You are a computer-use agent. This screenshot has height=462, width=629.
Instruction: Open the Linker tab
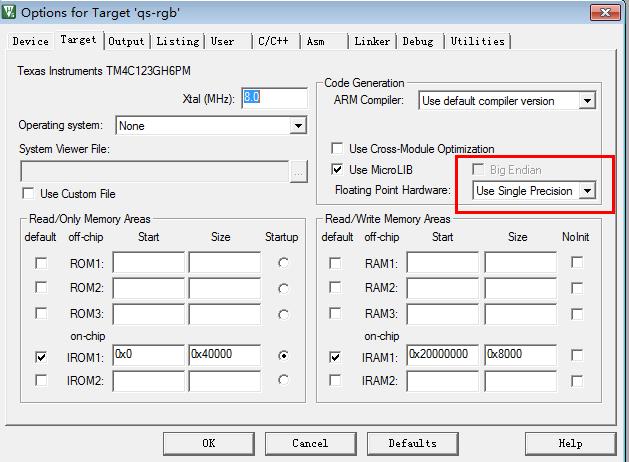pyautogui.click(x=372, y=41)
